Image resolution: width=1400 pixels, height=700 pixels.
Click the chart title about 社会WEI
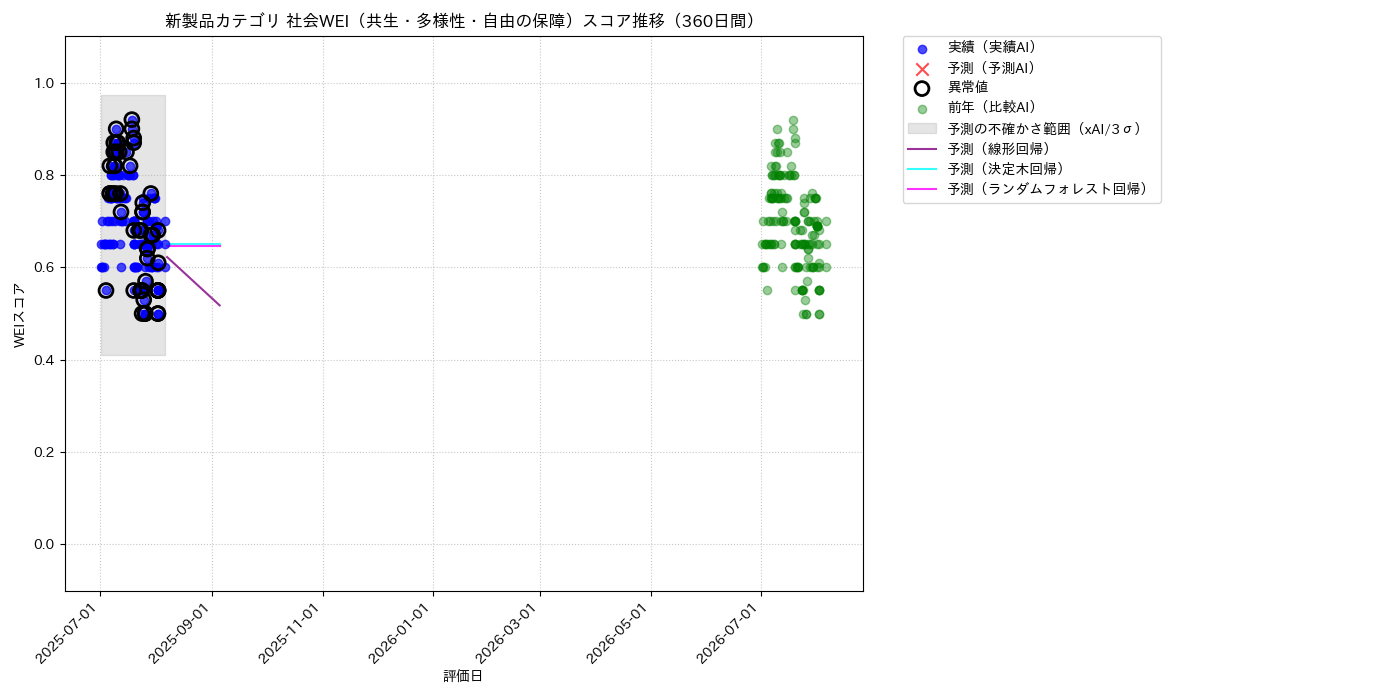(x=464, y=21)
